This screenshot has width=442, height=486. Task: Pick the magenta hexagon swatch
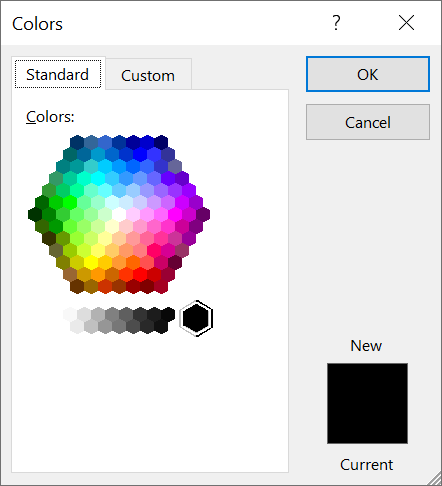pos(175,214)
